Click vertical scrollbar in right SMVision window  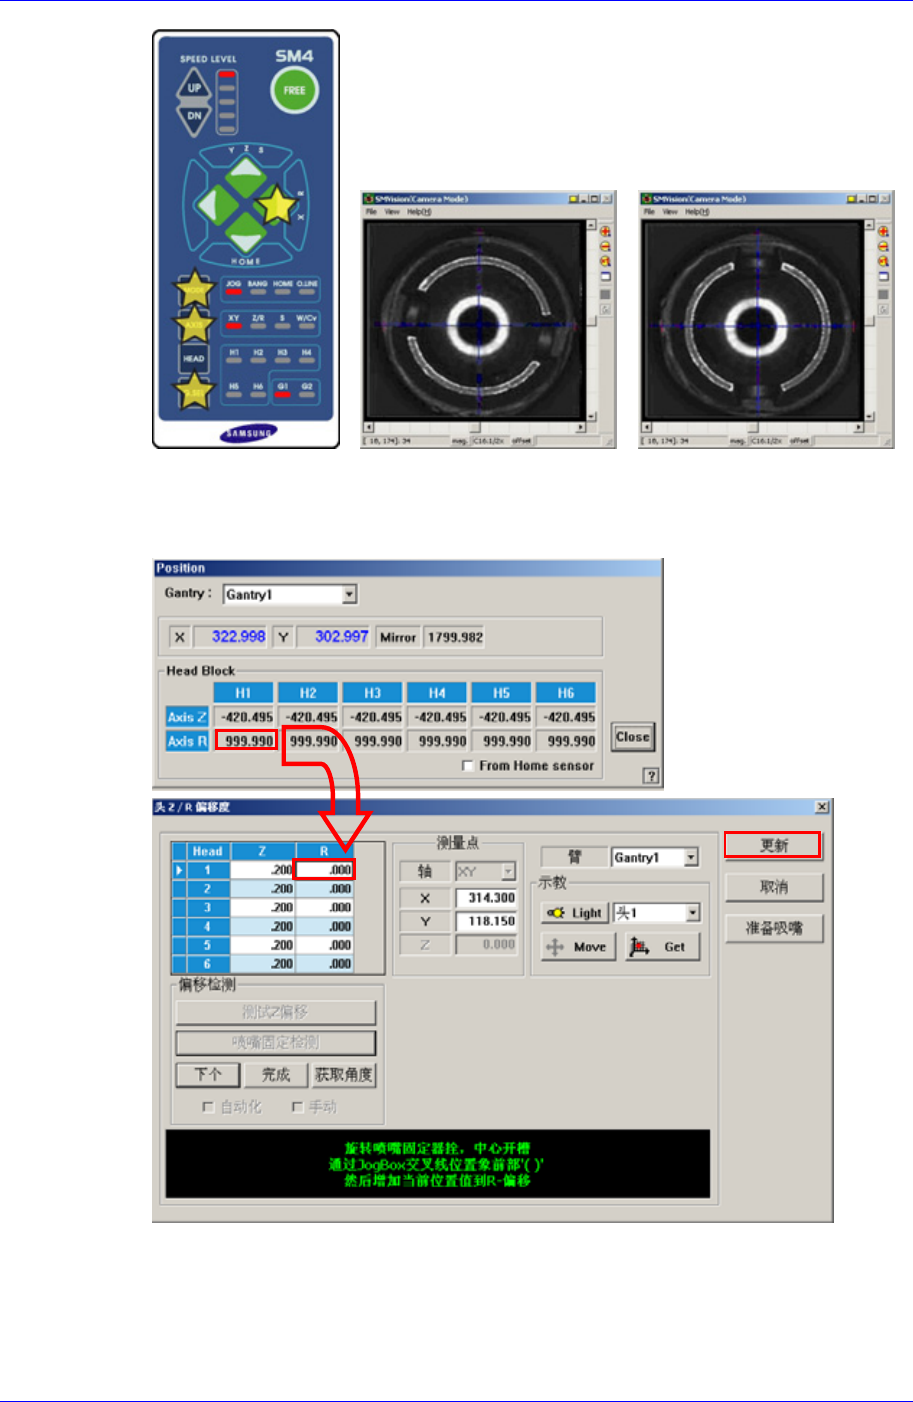tap(869, 320)
